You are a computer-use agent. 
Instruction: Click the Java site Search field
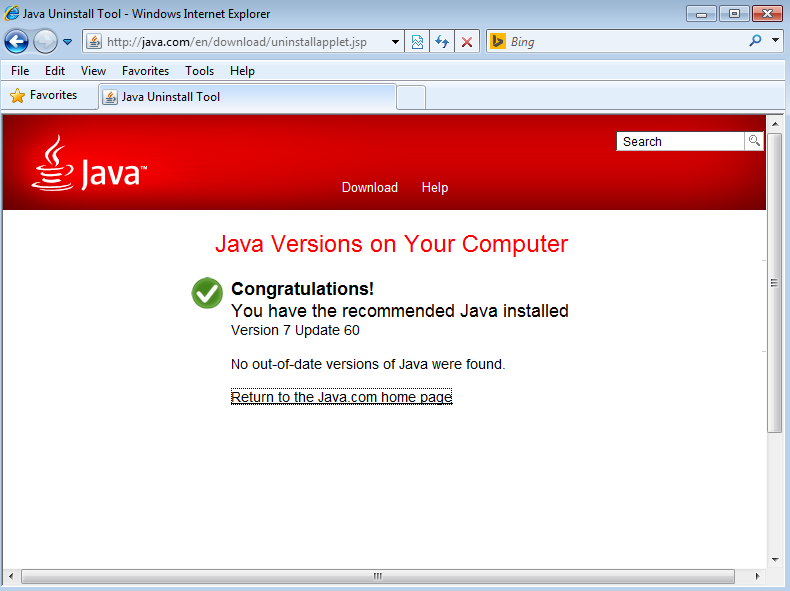tap(680, 142)
